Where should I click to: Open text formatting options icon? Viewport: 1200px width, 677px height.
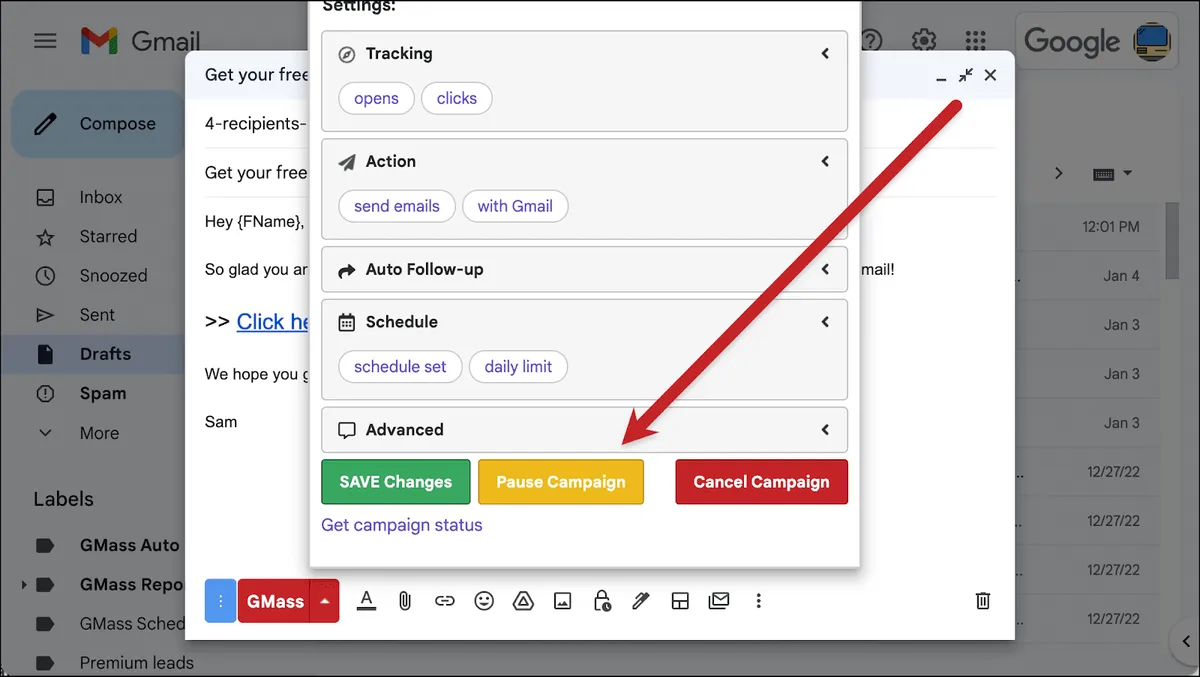[x=367, y=601]
